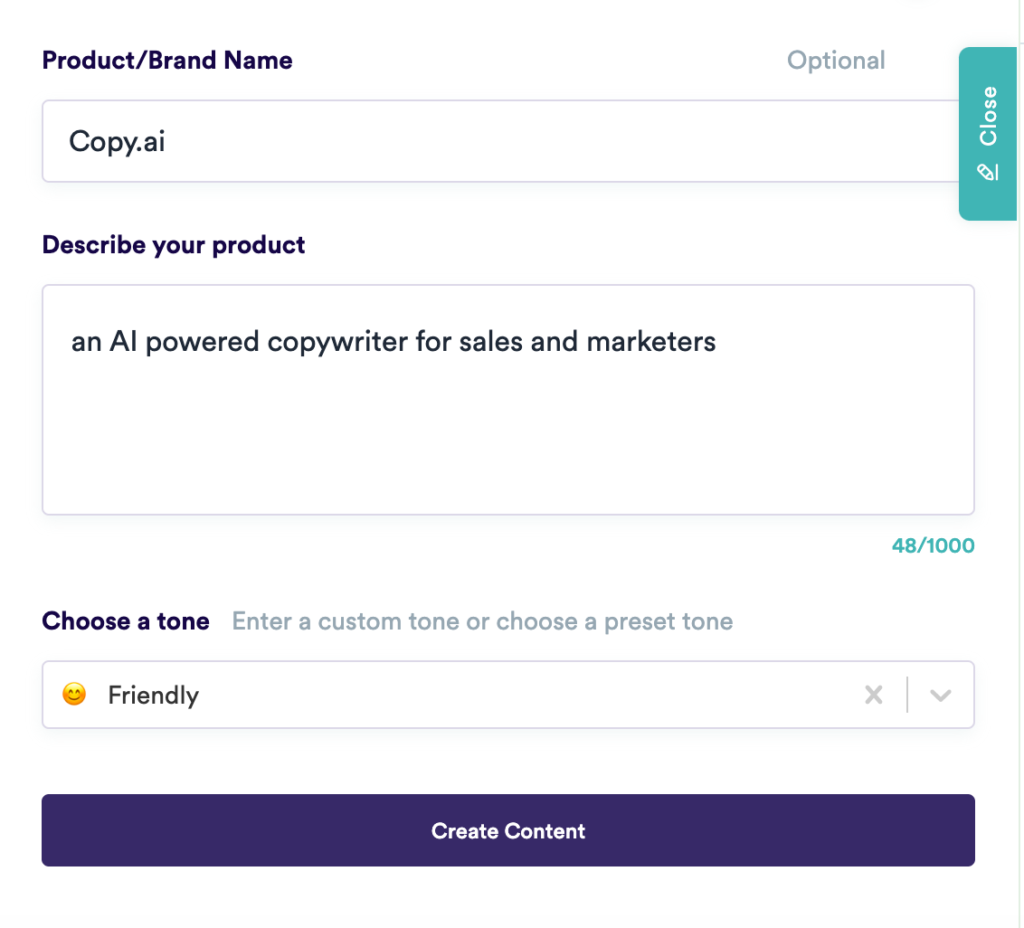Viewport: 1024px width, 928px height.
Task: Select the teal tab on the right edge
Action: (x=988, y=130)
